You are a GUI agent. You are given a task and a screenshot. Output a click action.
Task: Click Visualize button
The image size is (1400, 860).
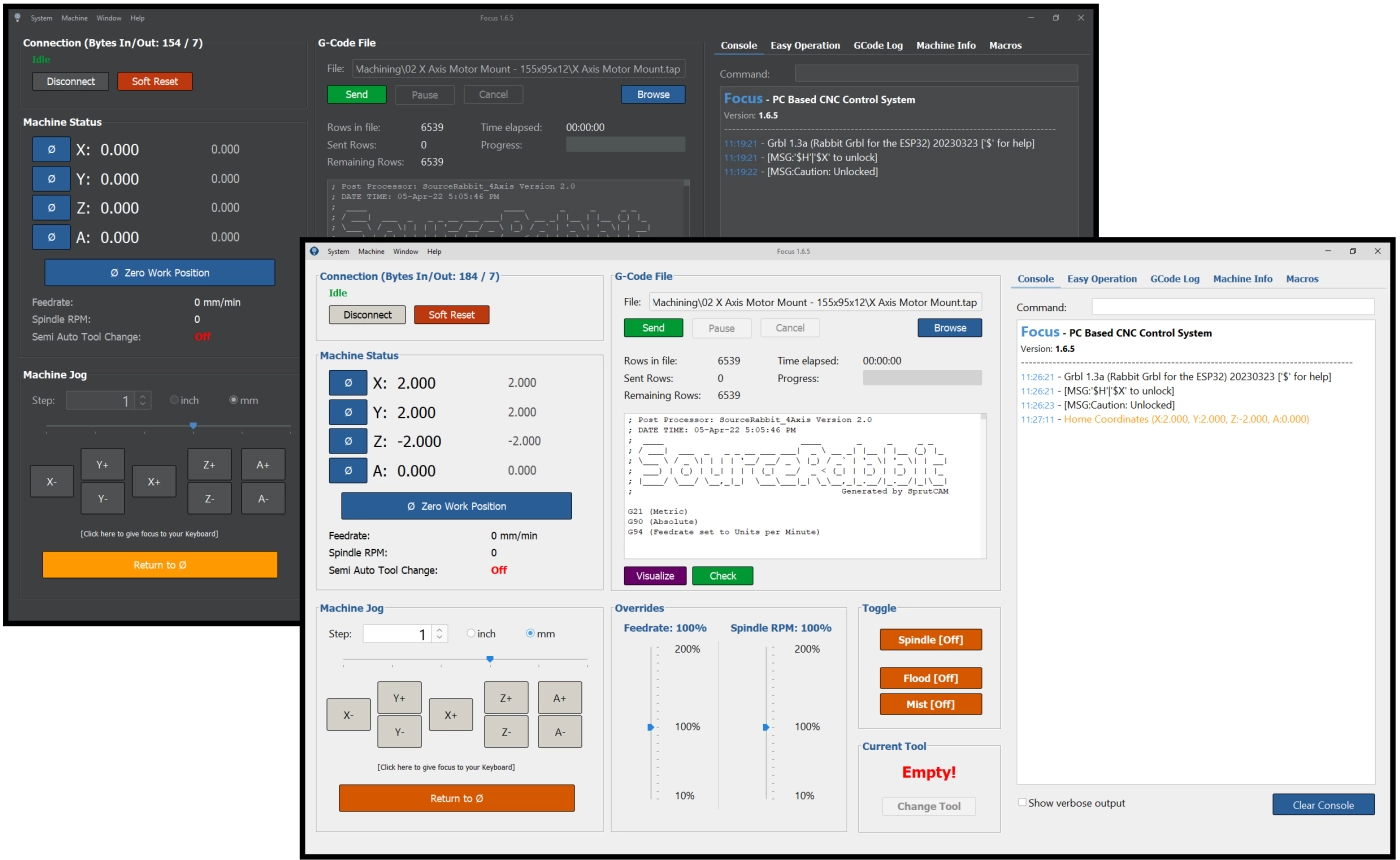(x=655, y=576)
